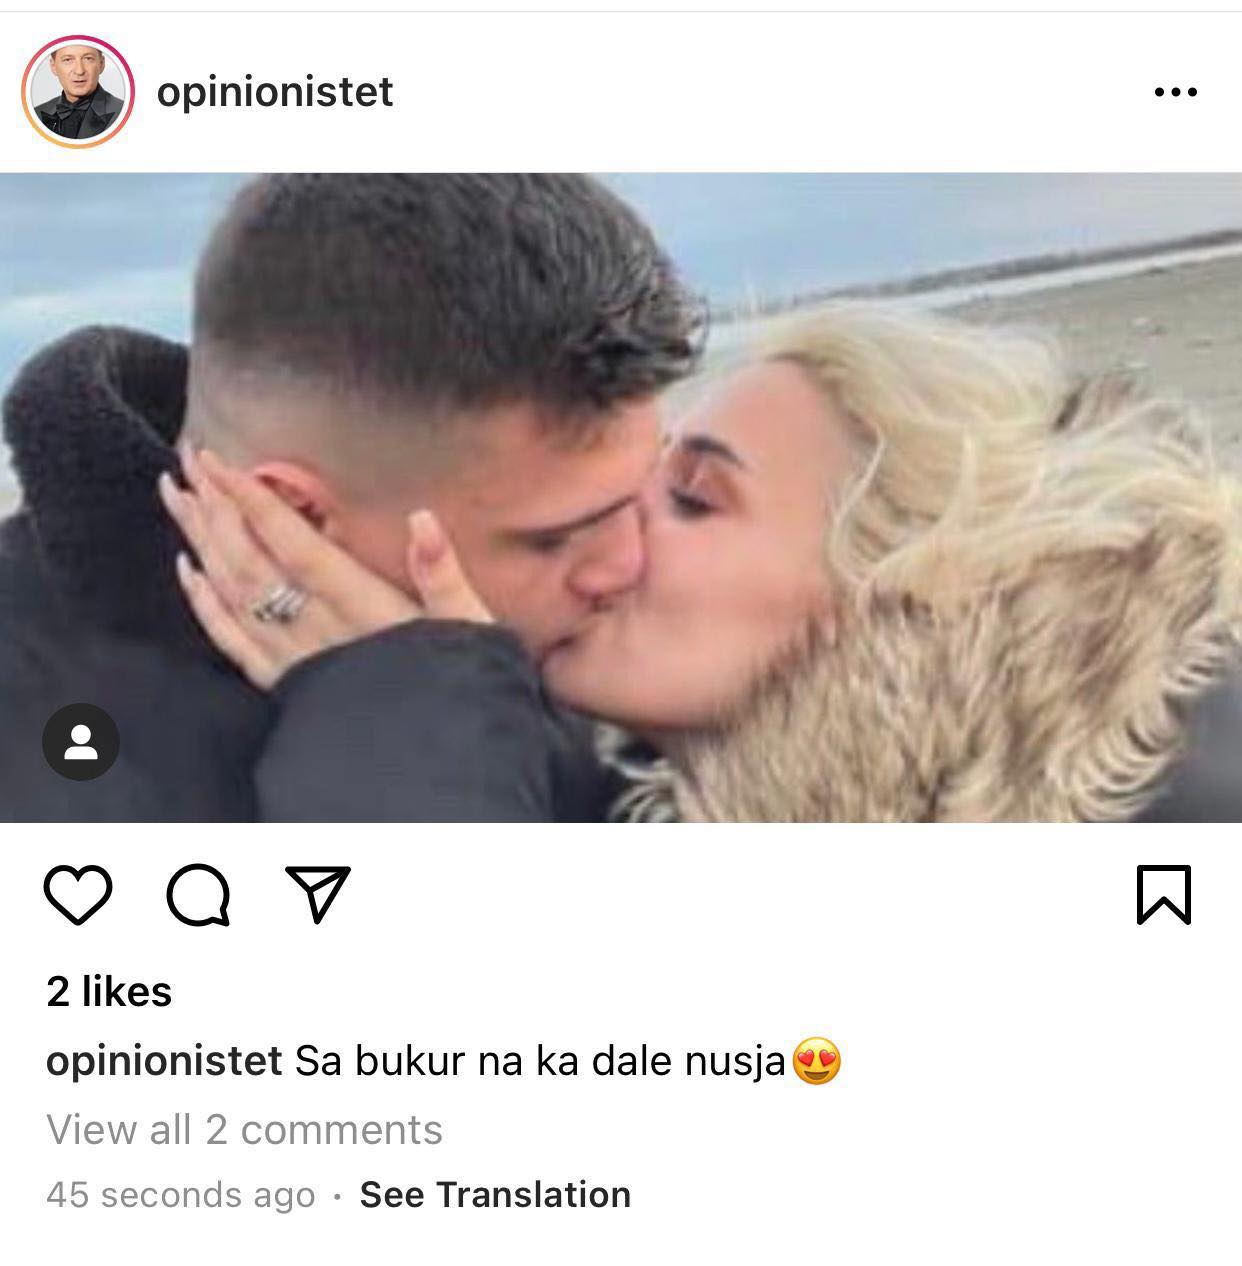Open the three-dot more options menu

1175,92
